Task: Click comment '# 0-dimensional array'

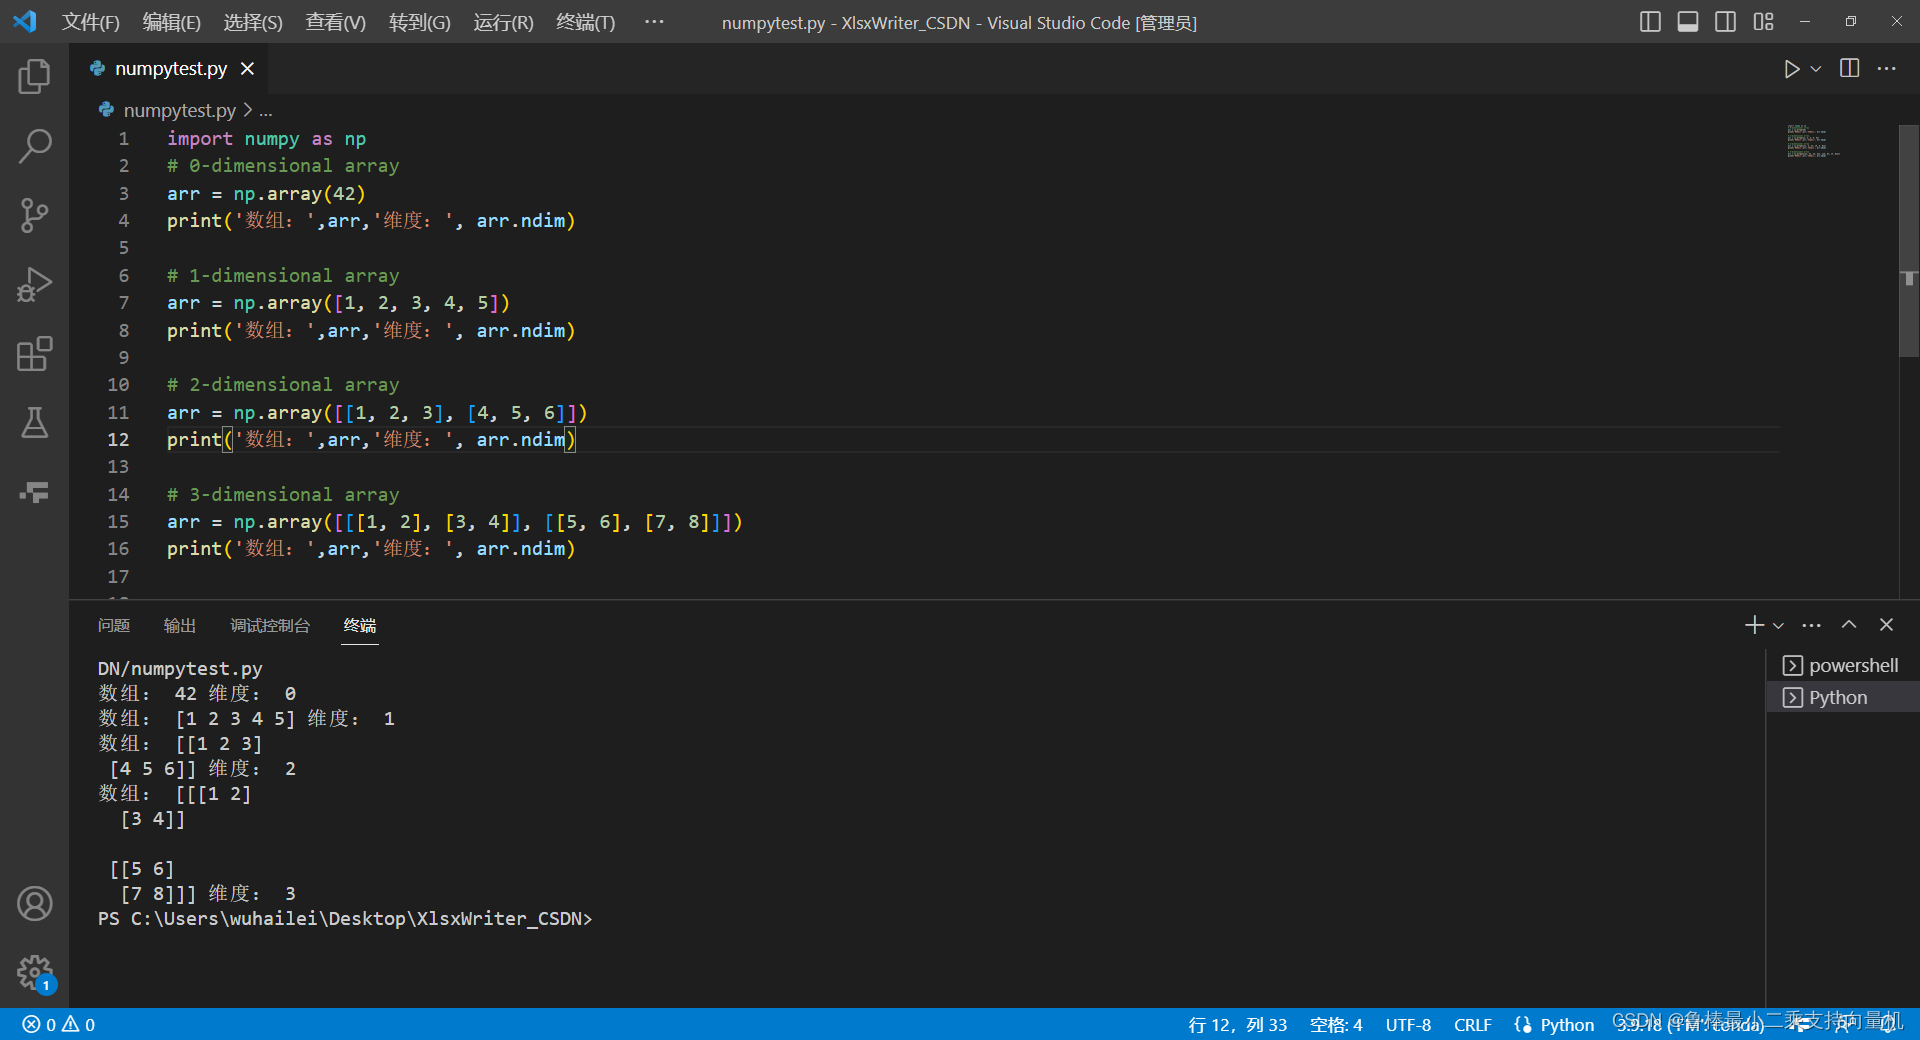Action: point(283,166)
